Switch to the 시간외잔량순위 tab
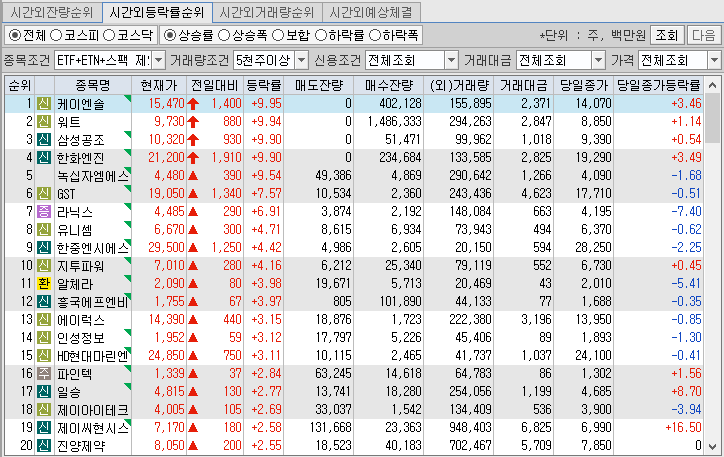 point(52,12)
